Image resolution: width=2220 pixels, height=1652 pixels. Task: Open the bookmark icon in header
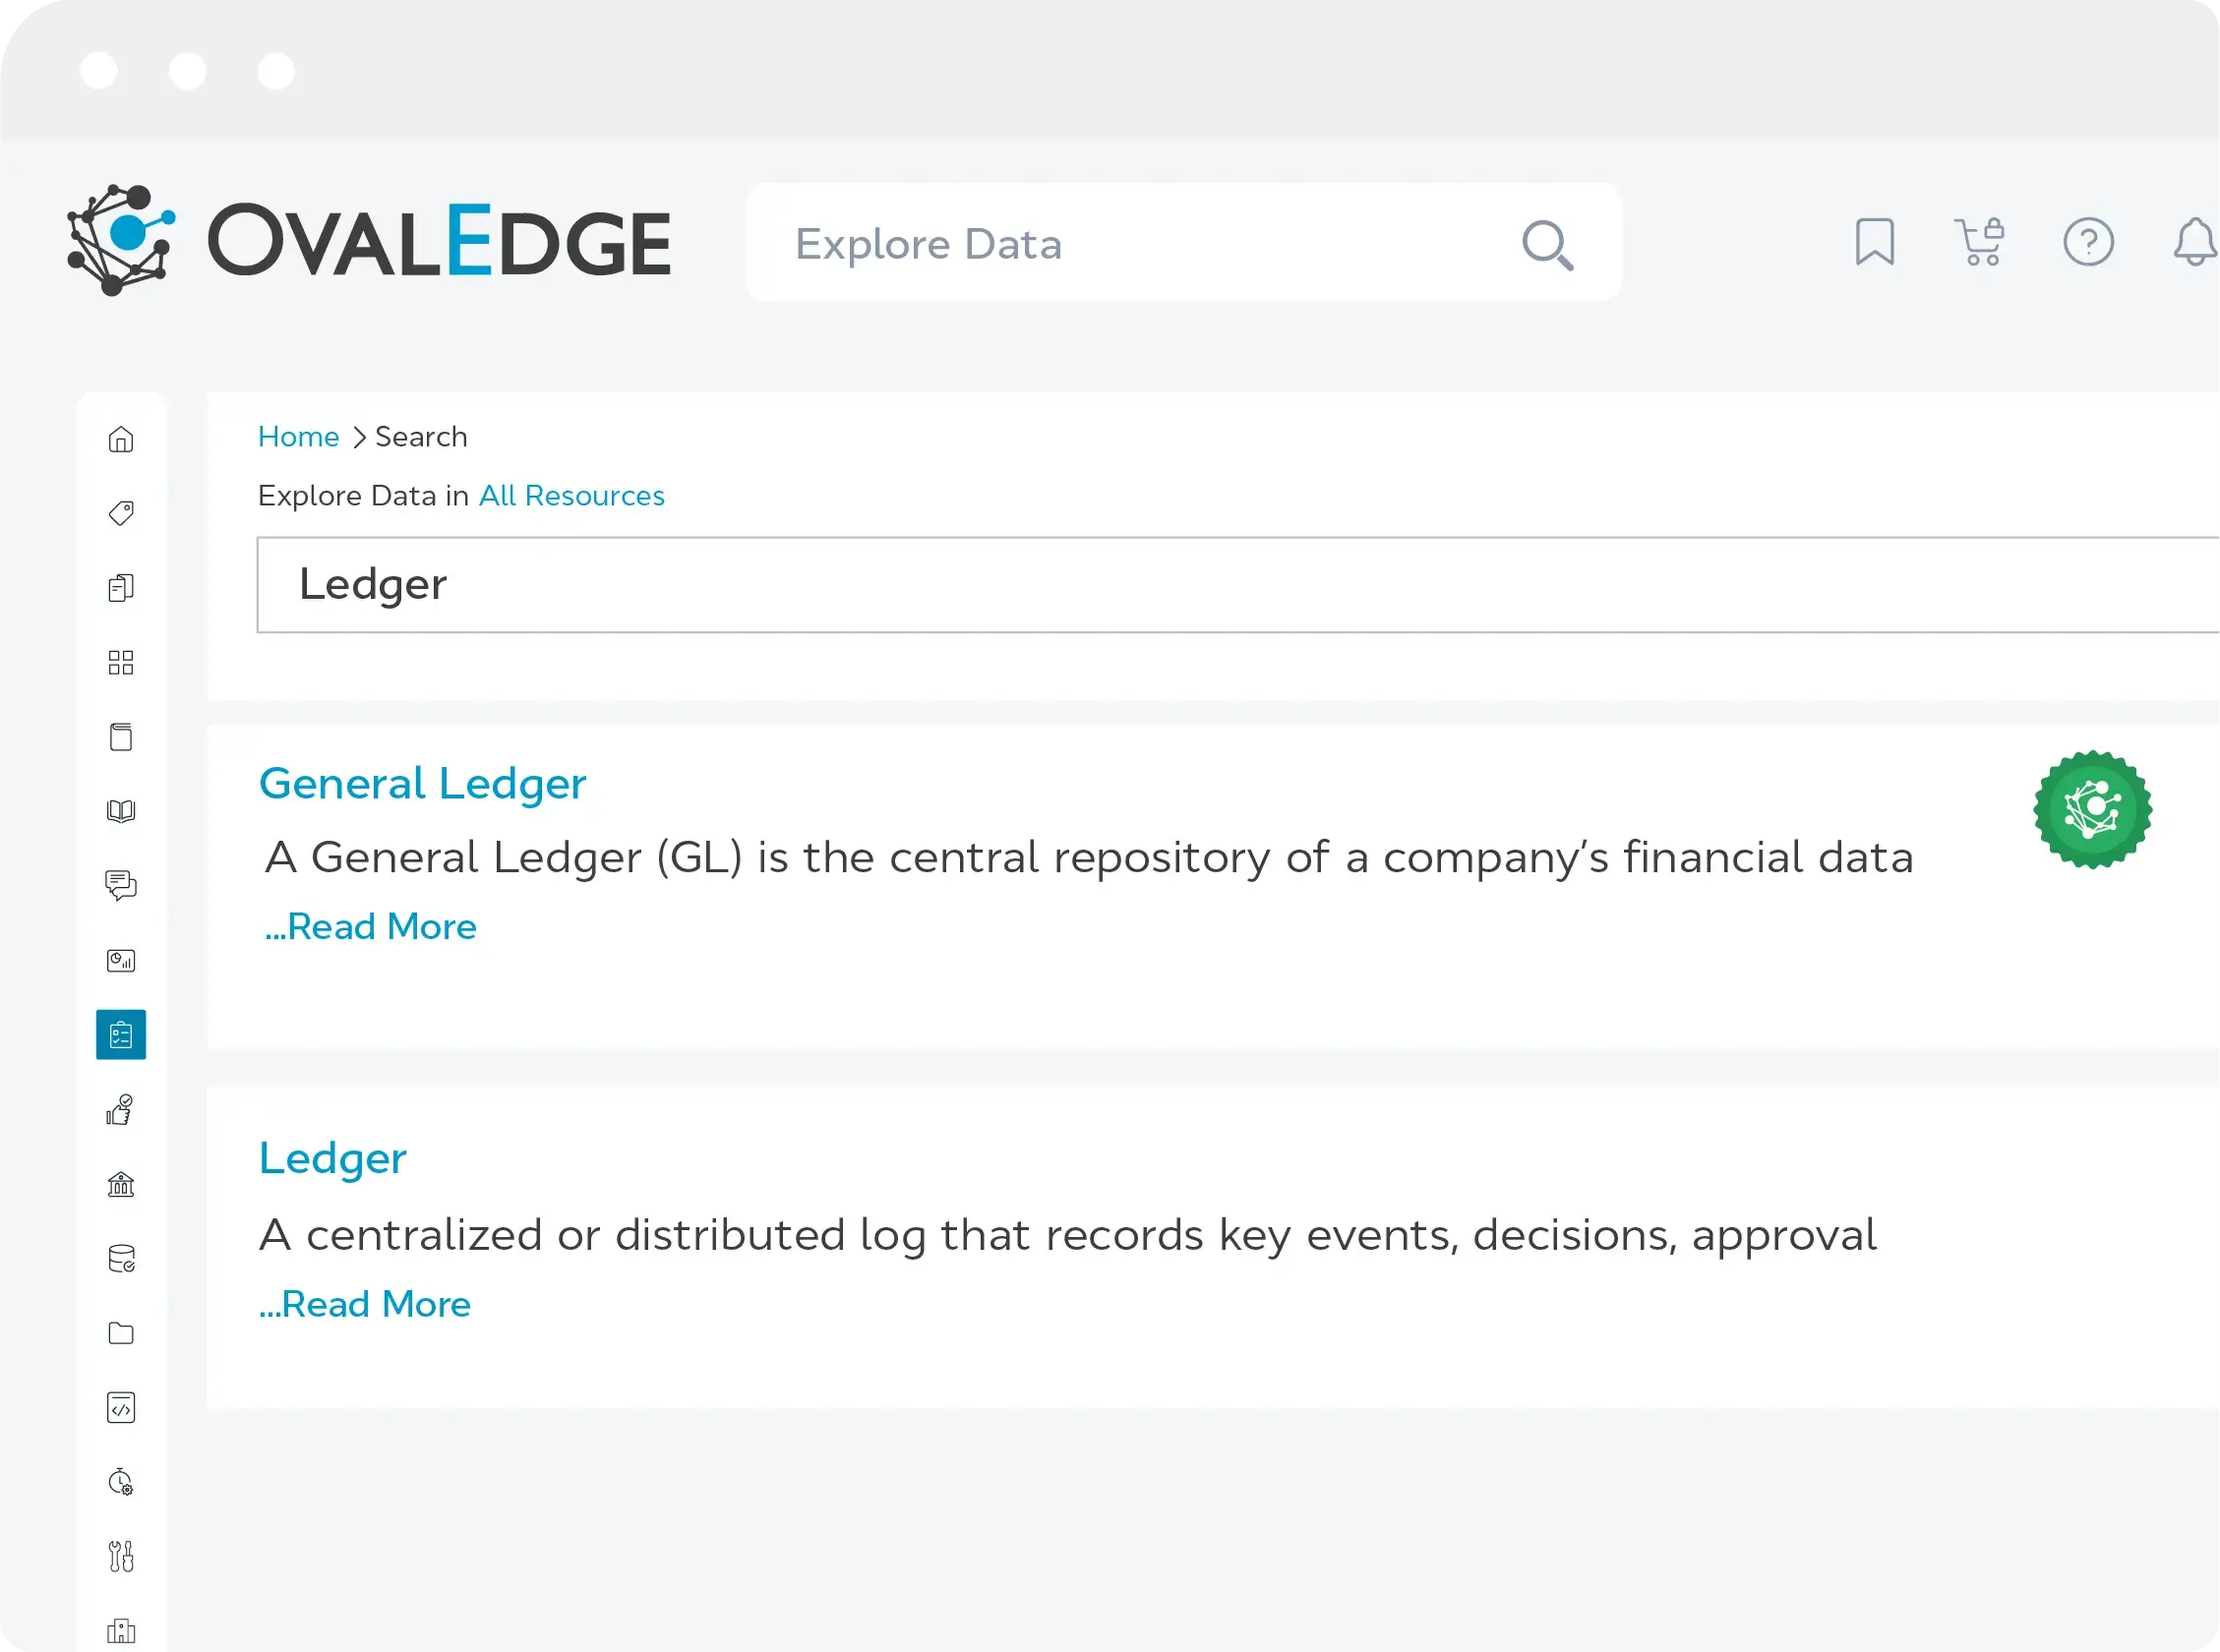[x=1875, y=242]
